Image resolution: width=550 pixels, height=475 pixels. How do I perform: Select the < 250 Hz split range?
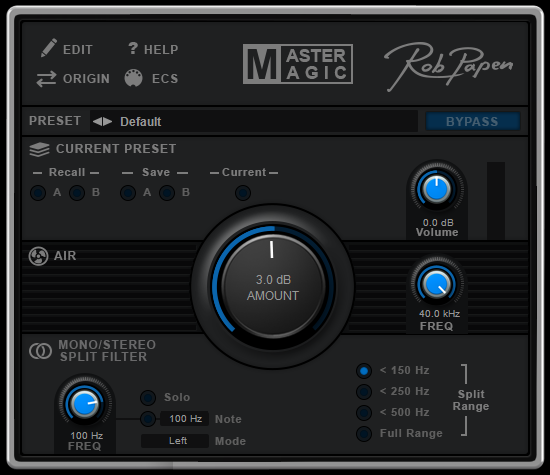pyautogui.click(x=364, y=392)
